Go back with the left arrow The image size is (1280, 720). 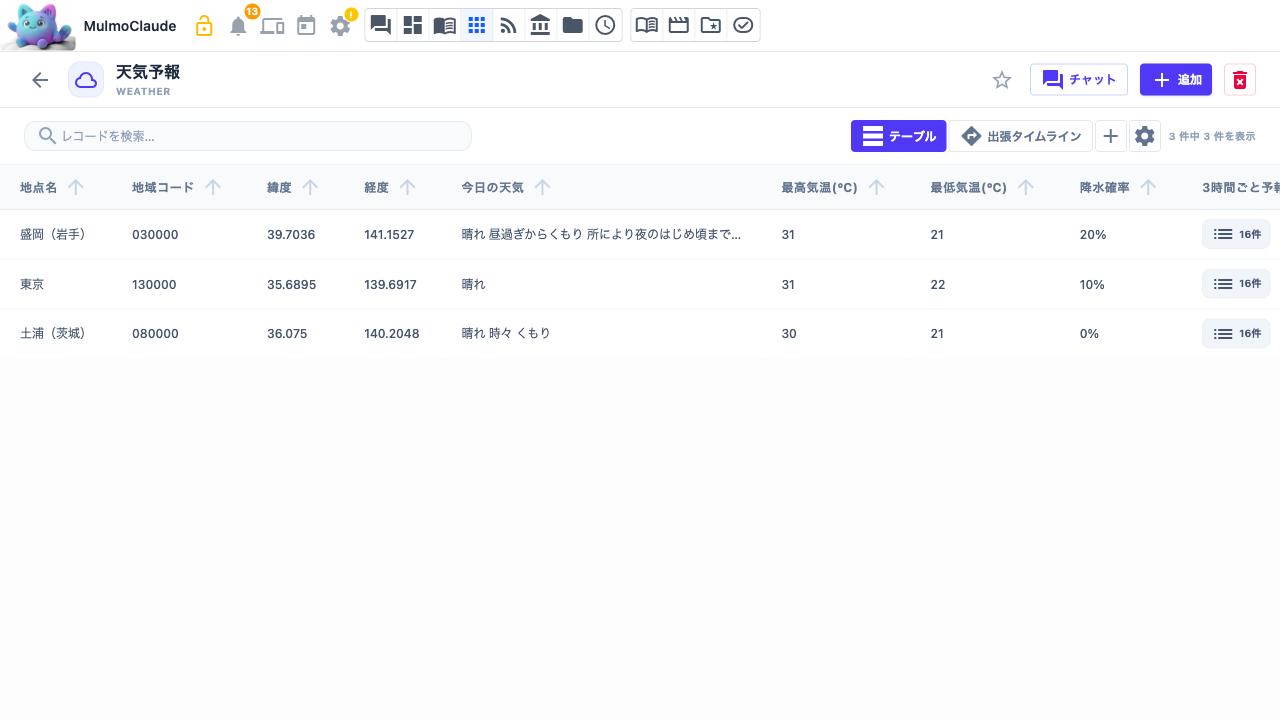[x=40, y=80]
